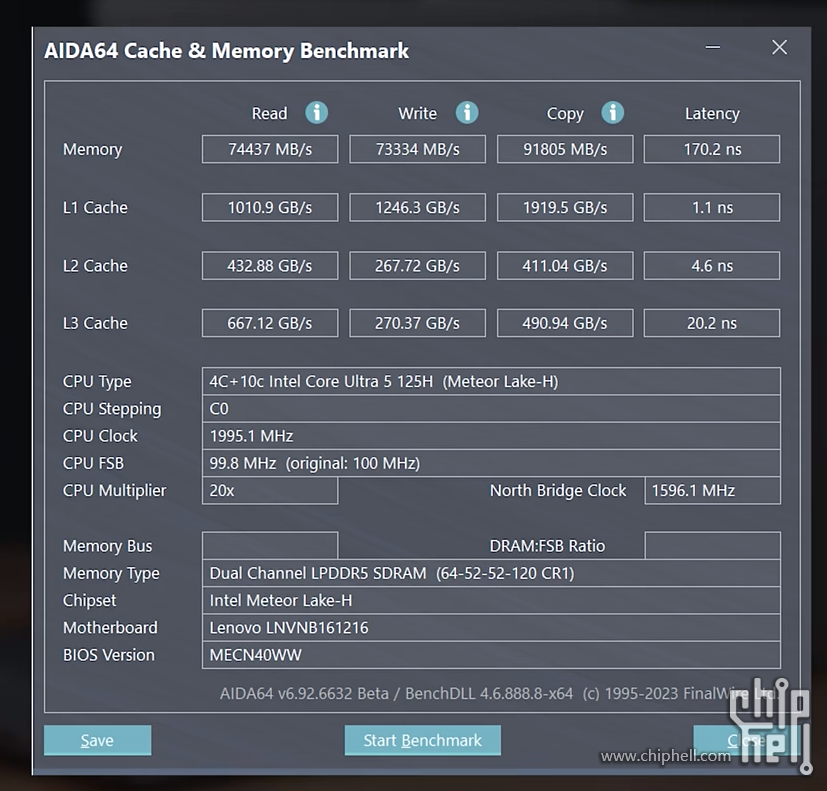Screen dimensions: 827x791
Task: Click the CPU FSB field 99.8 MHz
Action: tap(491, 464)
